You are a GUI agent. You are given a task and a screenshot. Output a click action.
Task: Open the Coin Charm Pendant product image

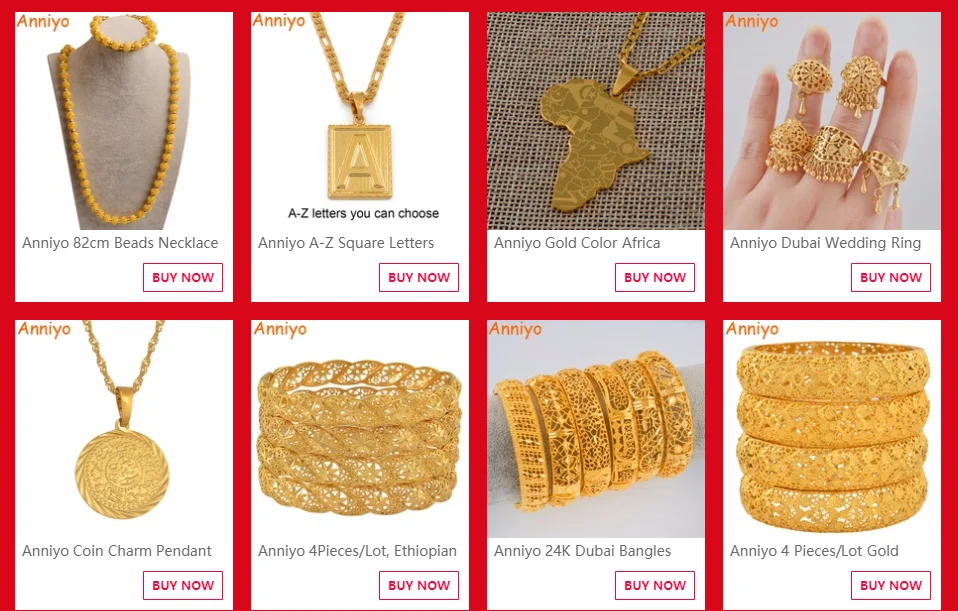tap(124, 429)
